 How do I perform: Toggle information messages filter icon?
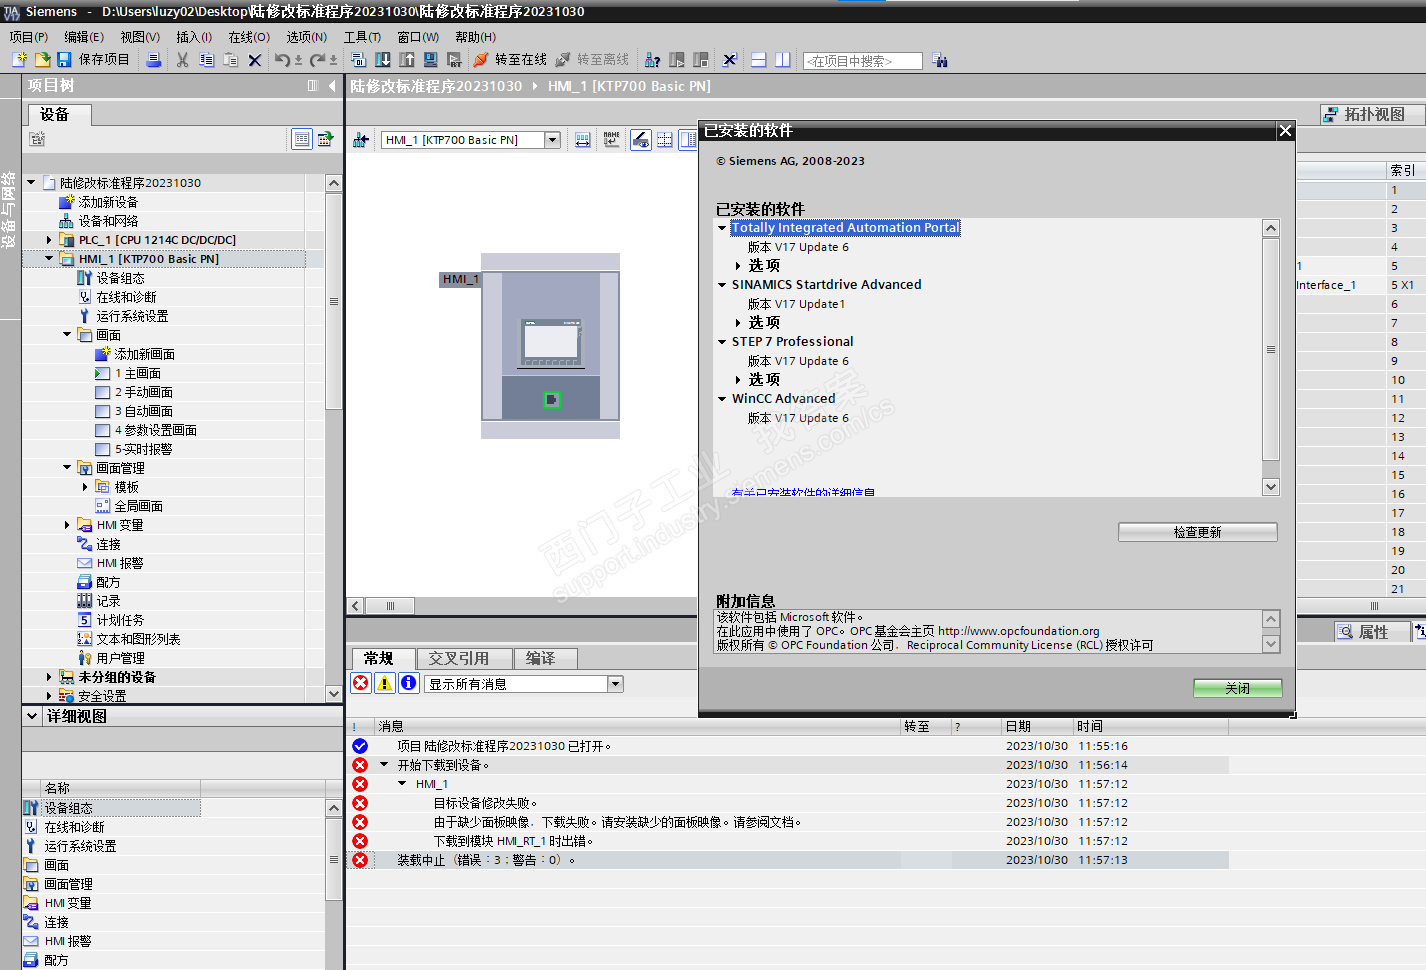[x=409, y=683]
